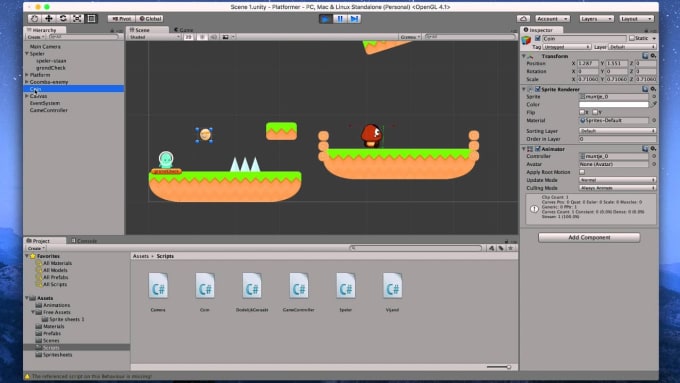Select the Rotate tool in toolbar

[63, 19]
